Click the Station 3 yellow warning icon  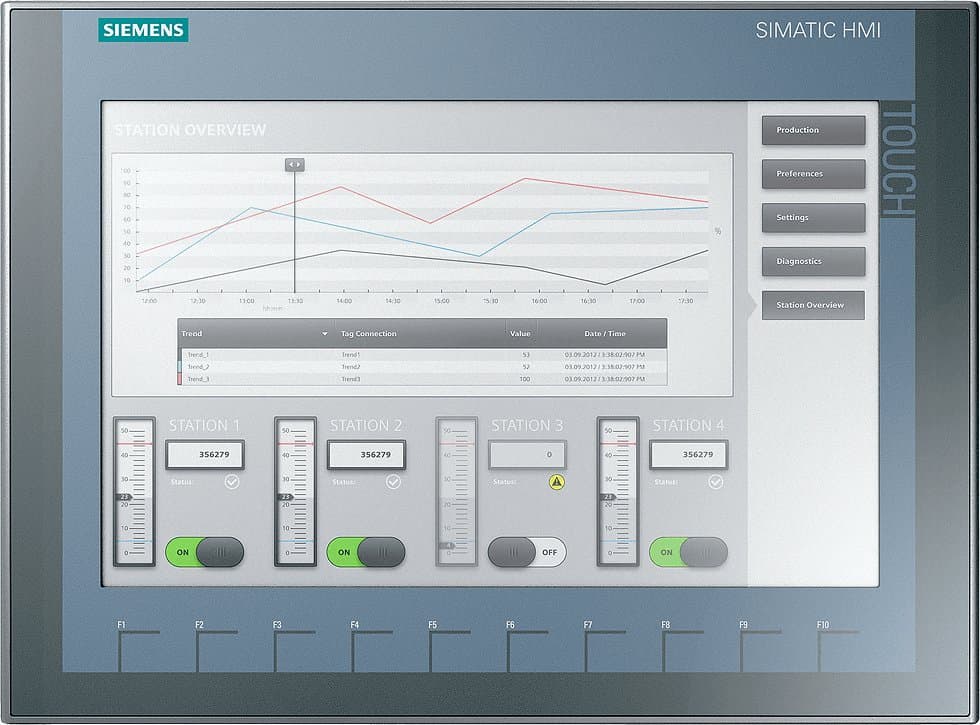tap(556, 482)
